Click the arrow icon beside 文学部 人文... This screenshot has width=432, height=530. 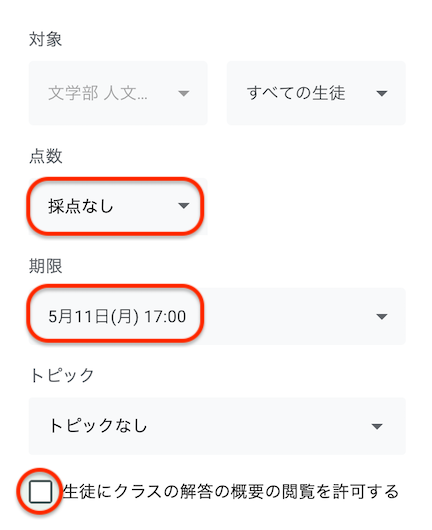click(184, 93)
